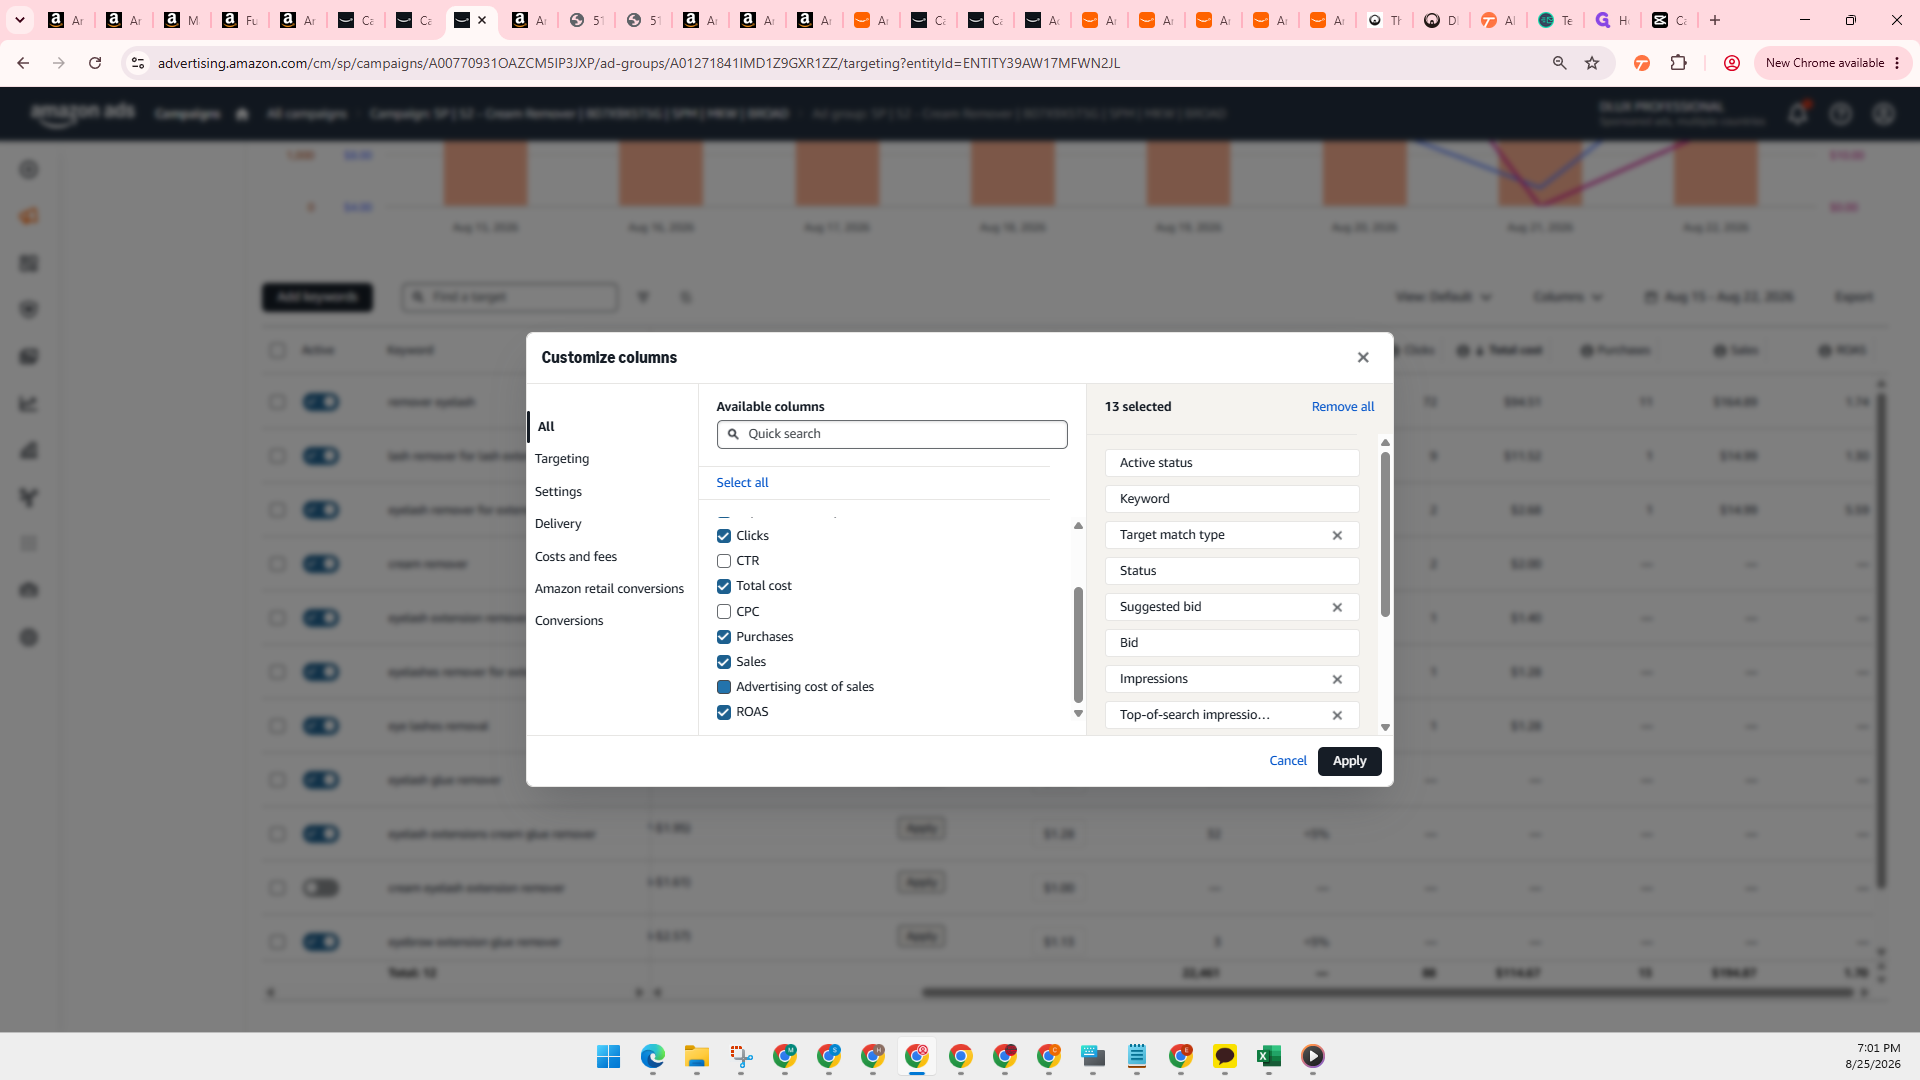
Task: Bookmark this page with the star icon
Action: pos(1592,63)
